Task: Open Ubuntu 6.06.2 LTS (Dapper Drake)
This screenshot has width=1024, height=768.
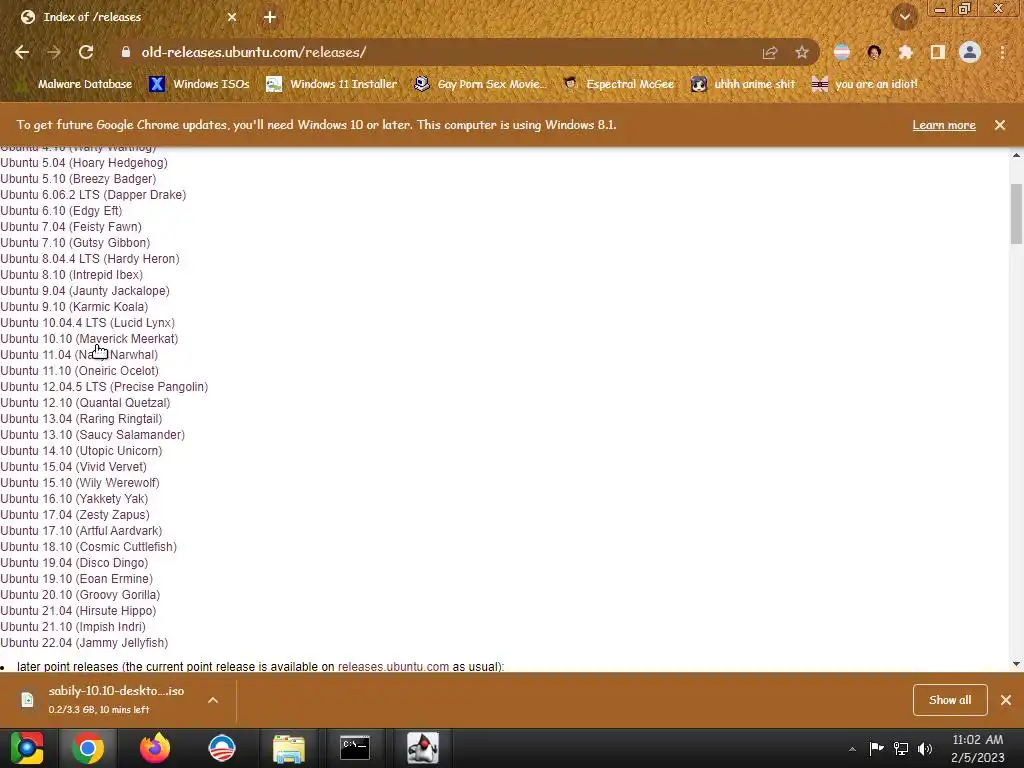Action: pos(93,195)
